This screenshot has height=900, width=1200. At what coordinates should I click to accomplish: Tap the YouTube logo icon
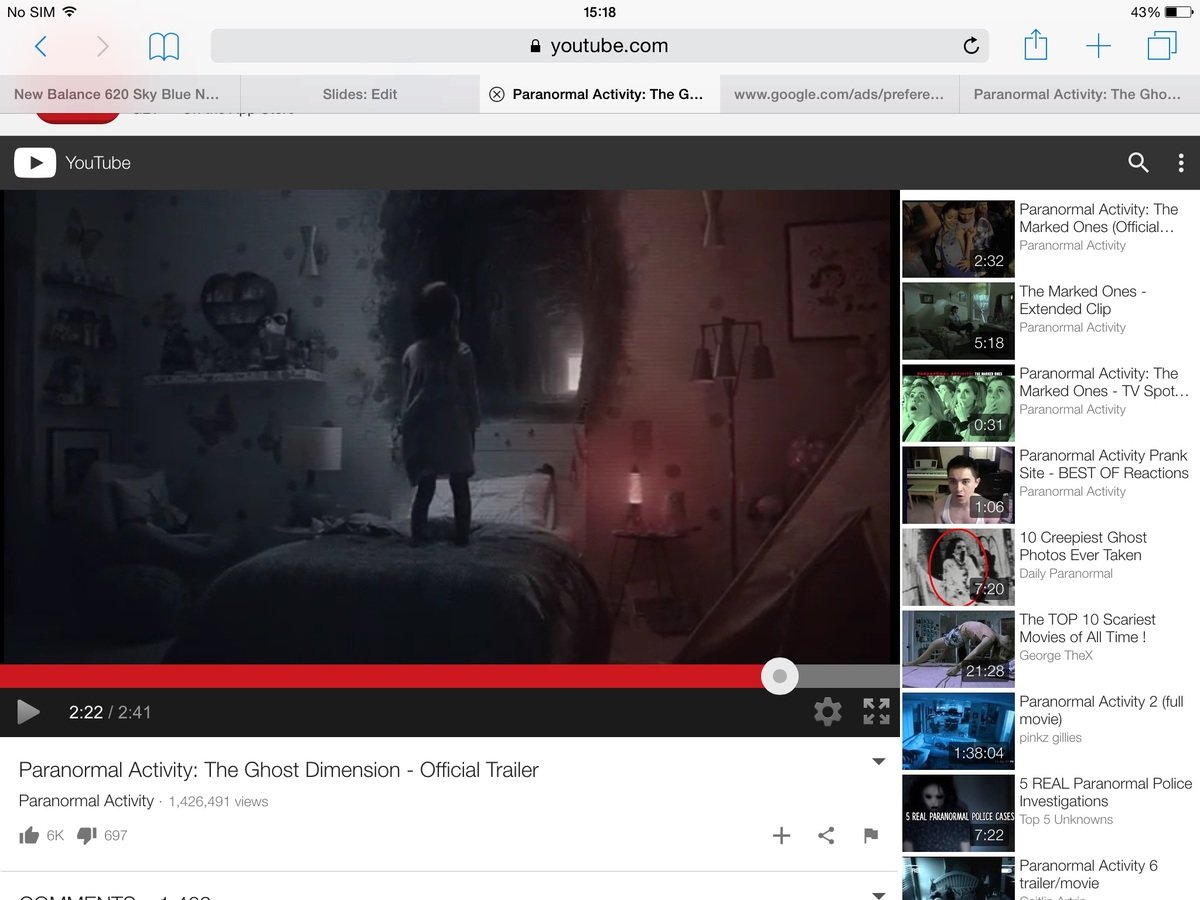[35, 163]
